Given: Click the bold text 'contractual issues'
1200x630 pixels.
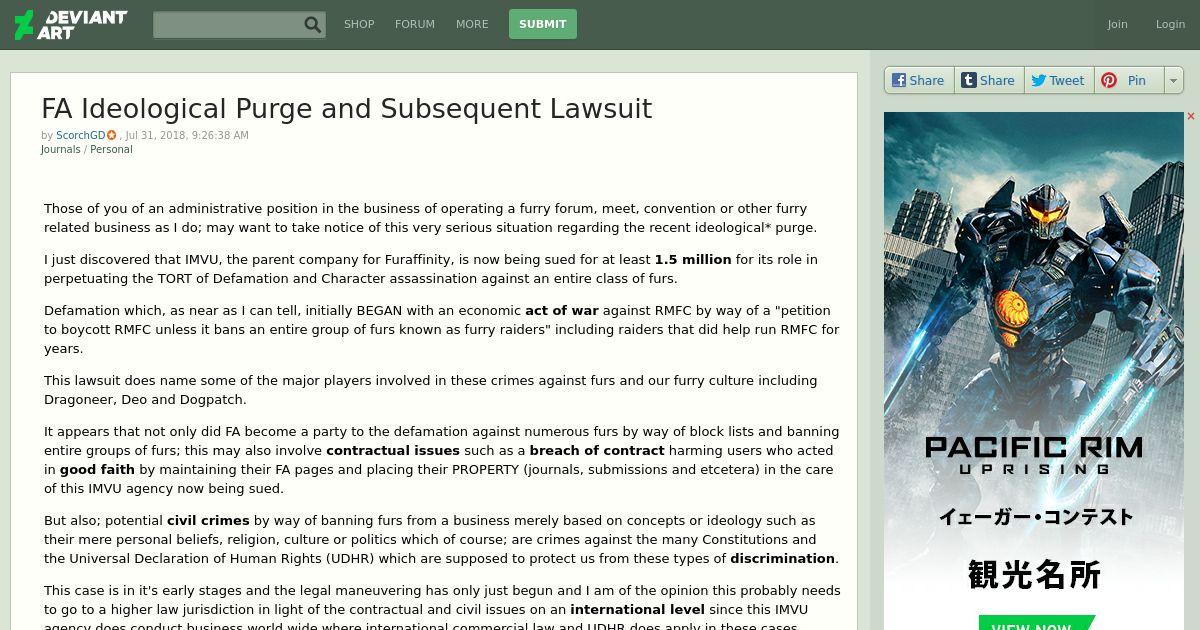Looking at the screenshot, I should click(x=393, y=450).
